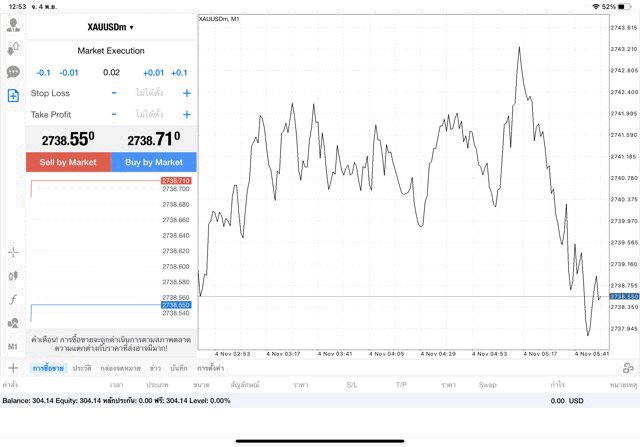Image resolution: width=640 pixels, height=447 pixels.
Task: Tap the new order icon
Action: coord(13,96)
